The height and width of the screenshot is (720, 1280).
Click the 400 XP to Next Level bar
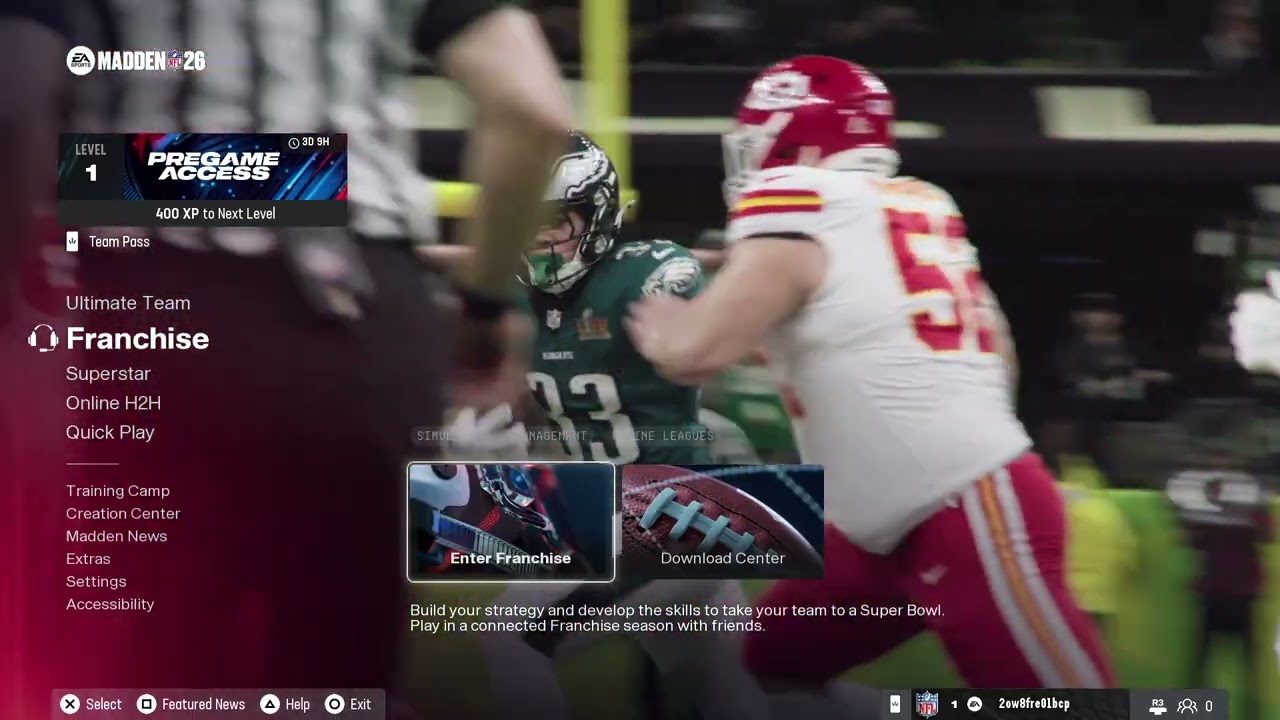click(x=203, y=213)
